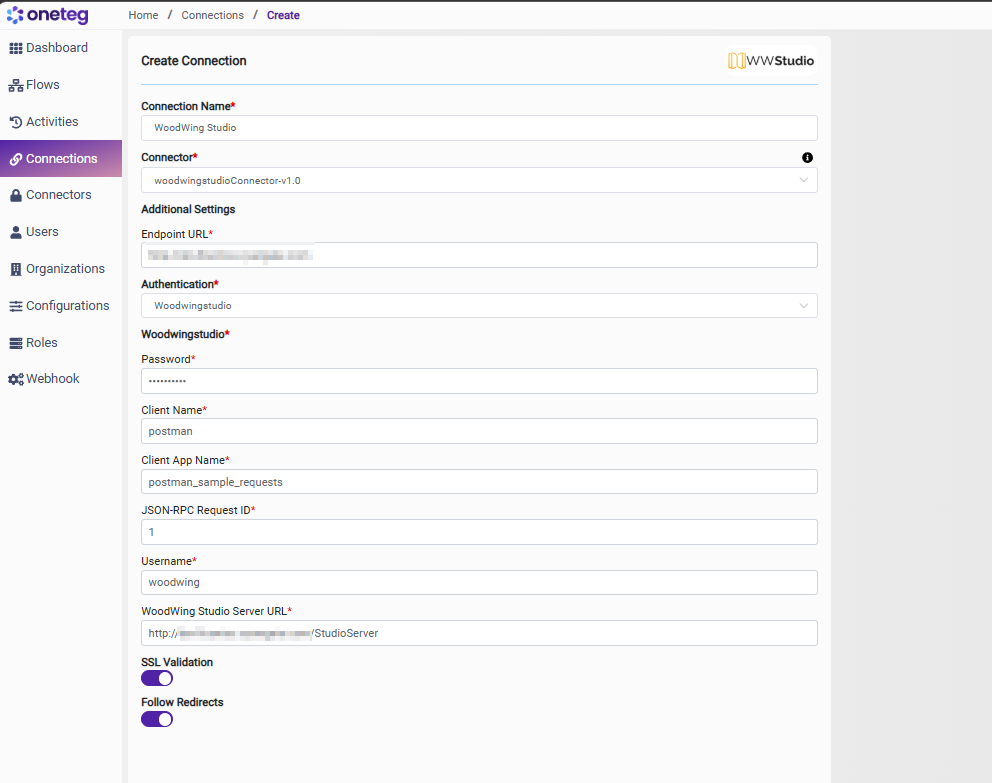Click the SSL Validation label
The image size is (992, 783).
[177, 662]
